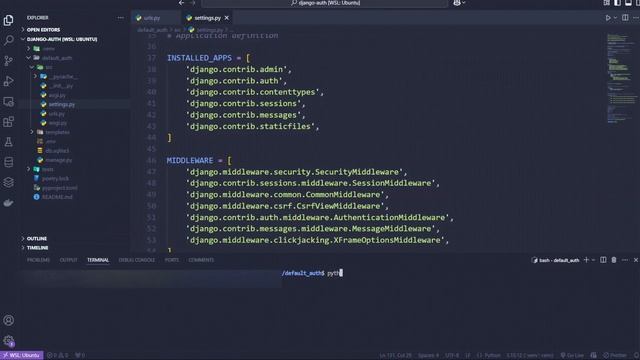Select settings.py in the file tree
640x360 pixels.
click(x=62, y=104)
